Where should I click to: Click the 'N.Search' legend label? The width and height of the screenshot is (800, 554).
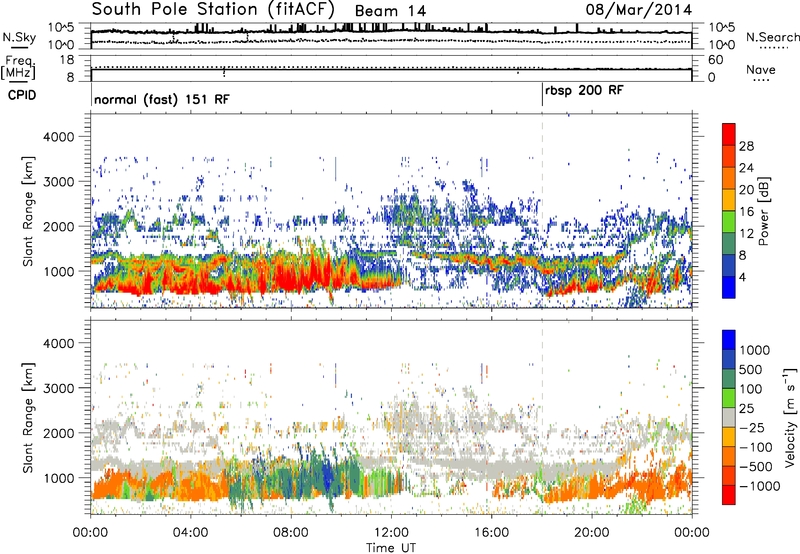pos(773,37)
